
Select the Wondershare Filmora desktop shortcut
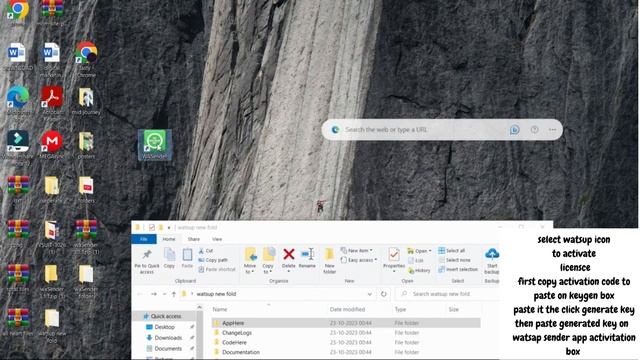click(18, 147)
